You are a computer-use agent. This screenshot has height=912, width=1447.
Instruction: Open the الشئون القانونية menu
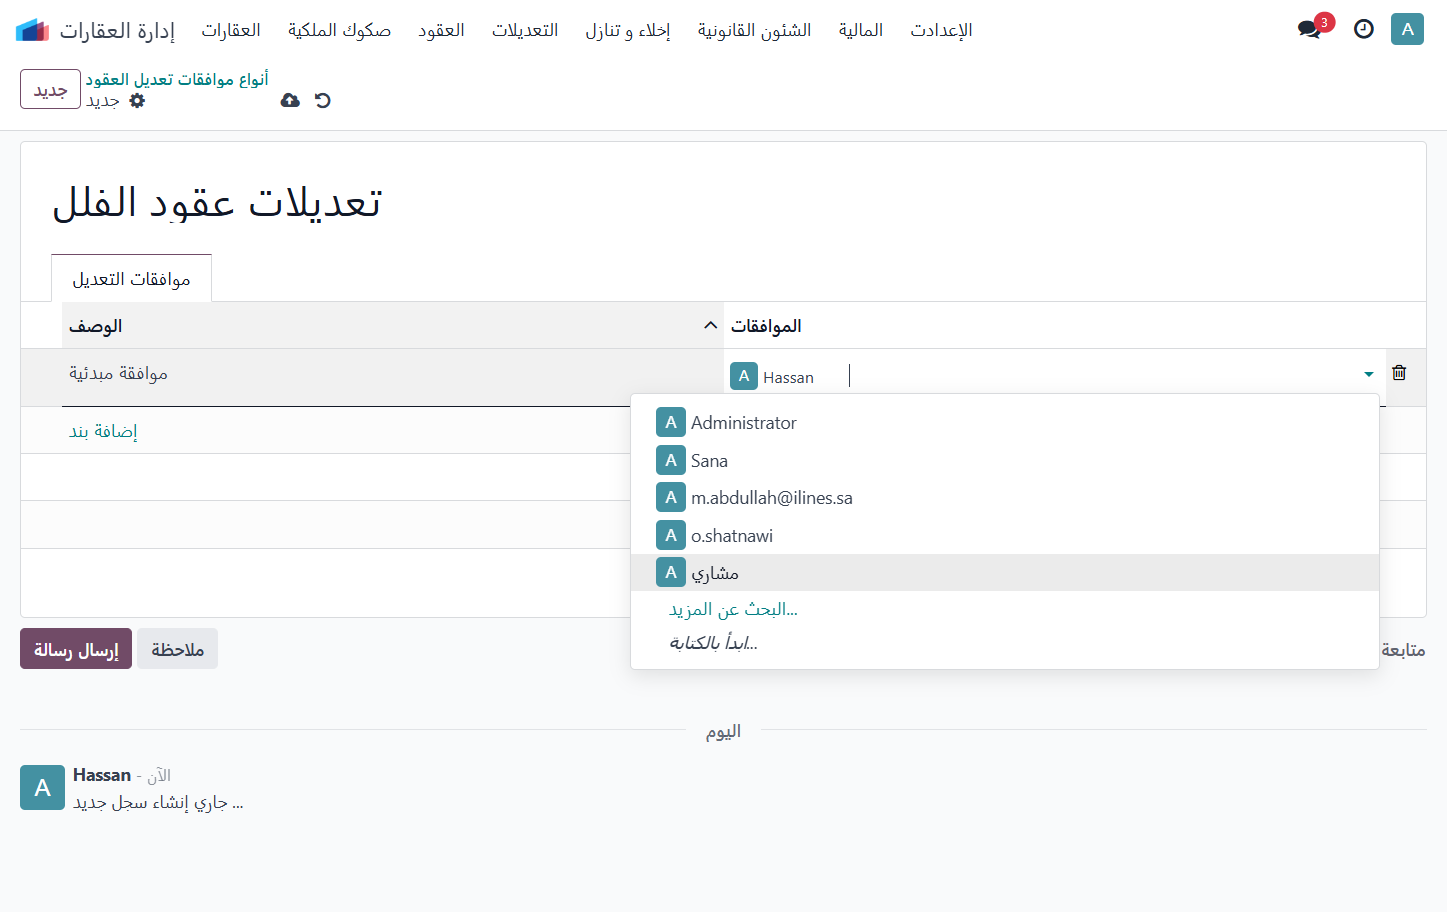pyautogui.click(x=755, y=30)
